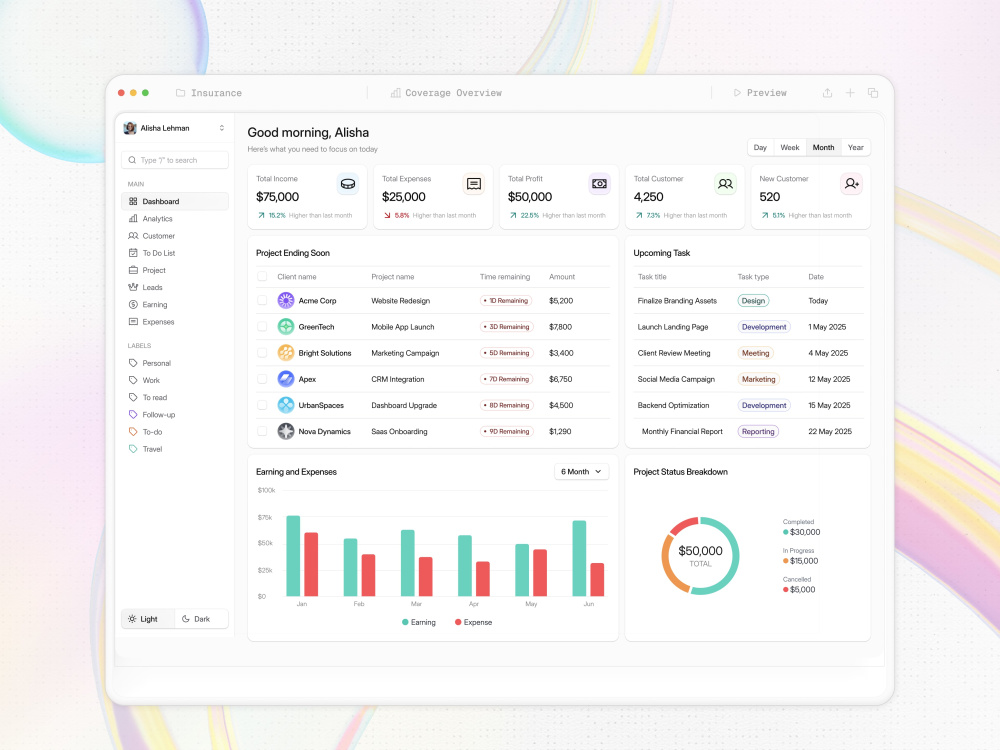Click the Leads crown sidebar icon
1000x750 pixels.
[x=133, y=287]
